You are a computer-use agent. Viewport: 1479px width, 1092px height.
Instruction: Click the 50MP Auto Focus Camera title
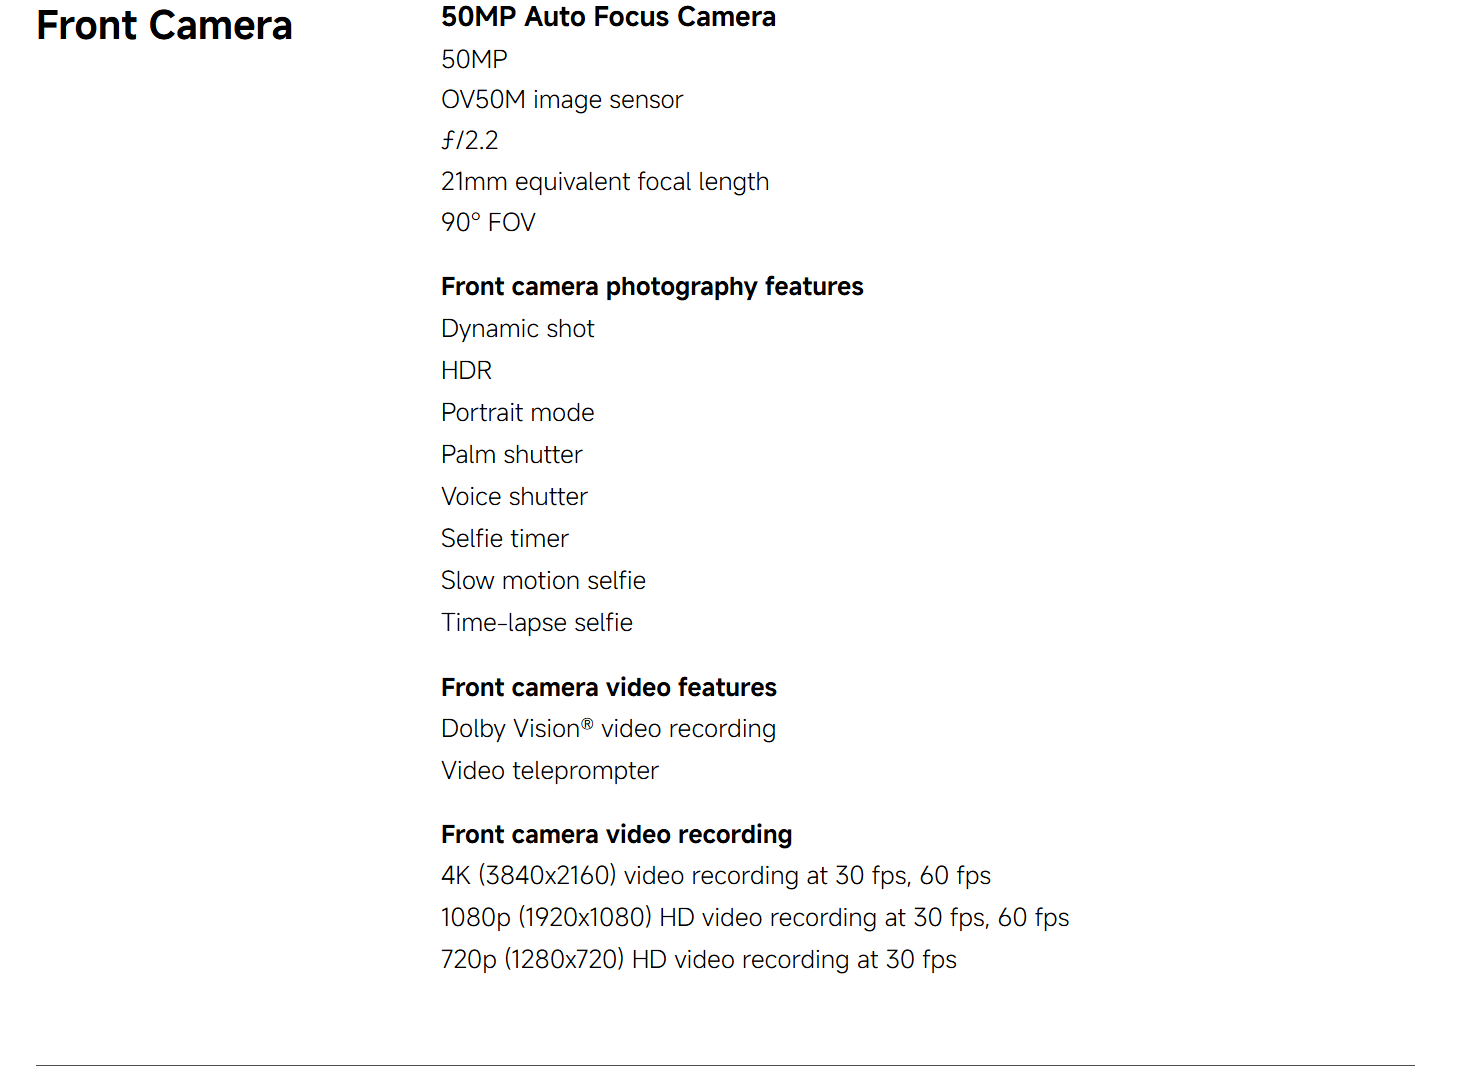[608, 17]
